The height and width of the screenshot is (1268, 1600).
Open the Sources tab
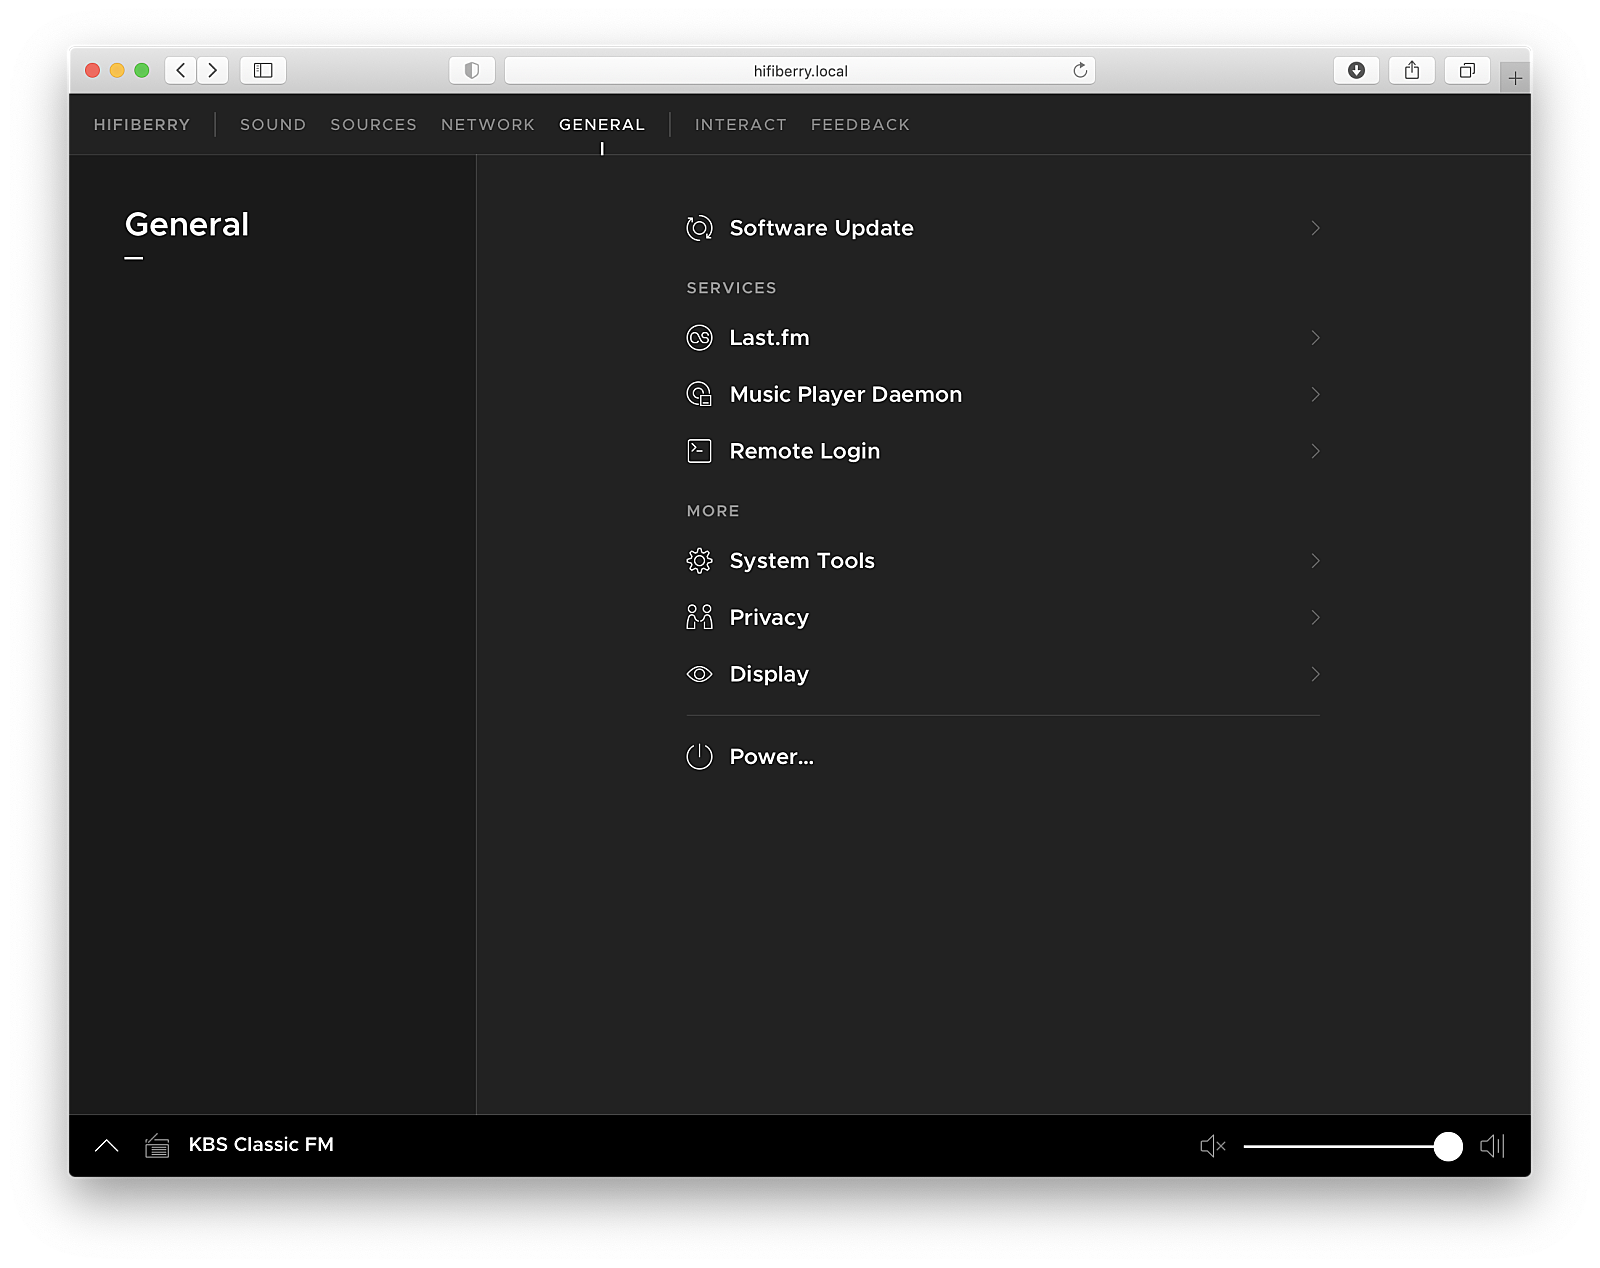pos(373,125)
